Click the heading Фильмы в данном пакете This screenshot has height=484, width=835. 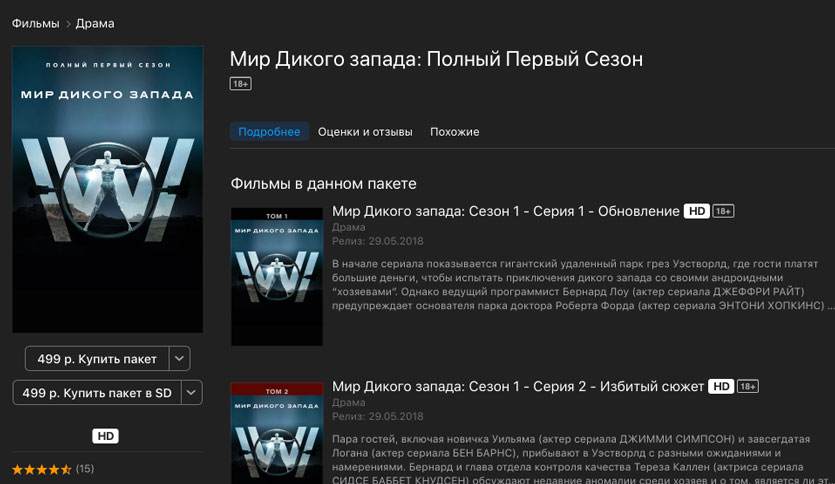[x=323, y=184]
